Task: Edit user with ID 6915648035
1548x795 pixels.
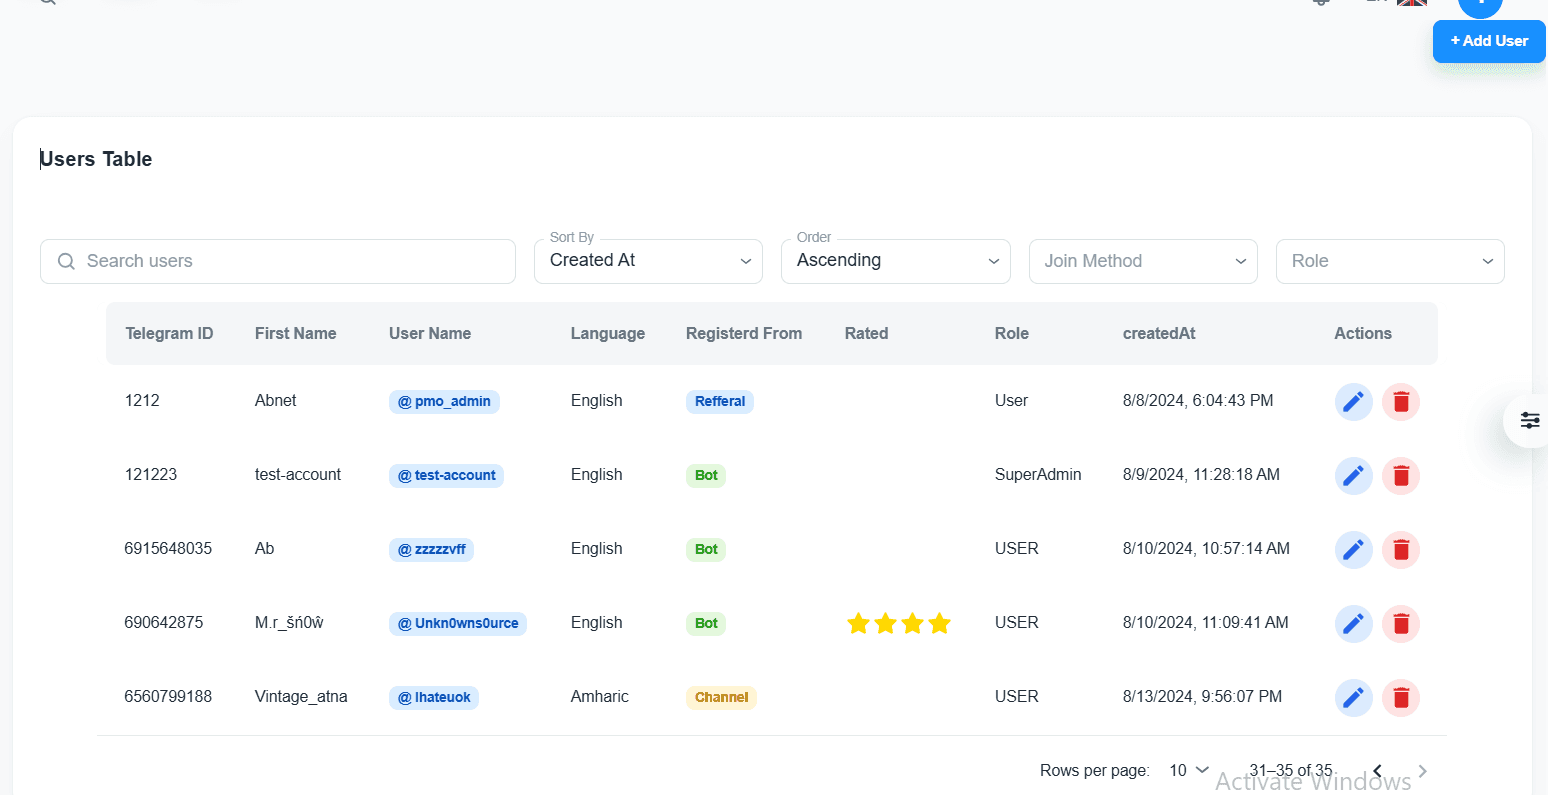Action: [1353, 550]
